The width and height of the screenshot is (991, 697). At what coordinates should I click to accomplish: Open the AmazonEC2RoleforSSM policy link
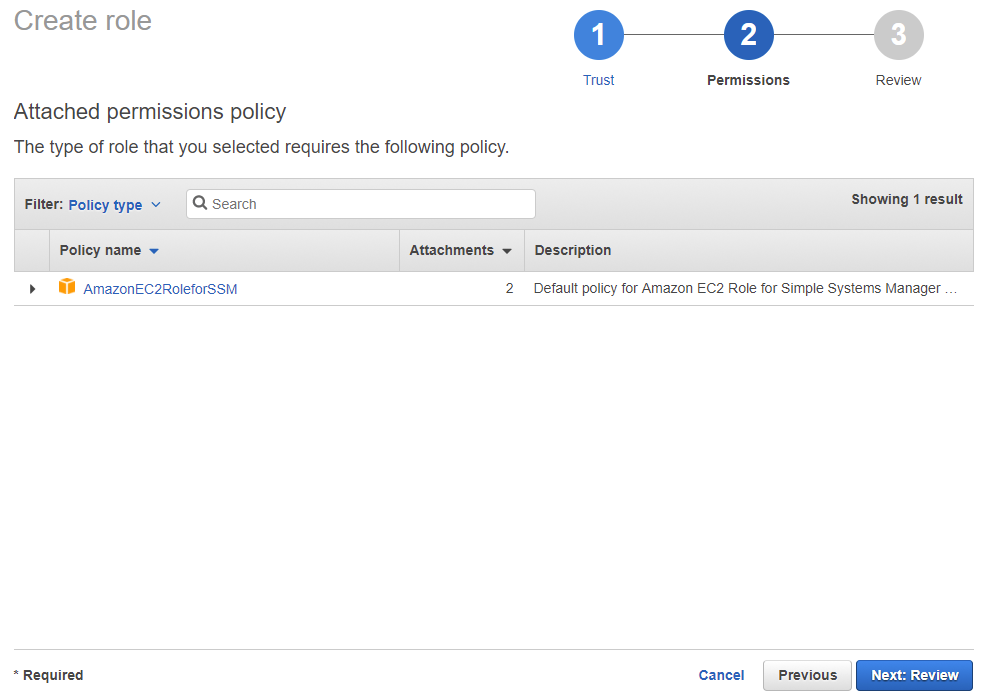pos(160,289)
